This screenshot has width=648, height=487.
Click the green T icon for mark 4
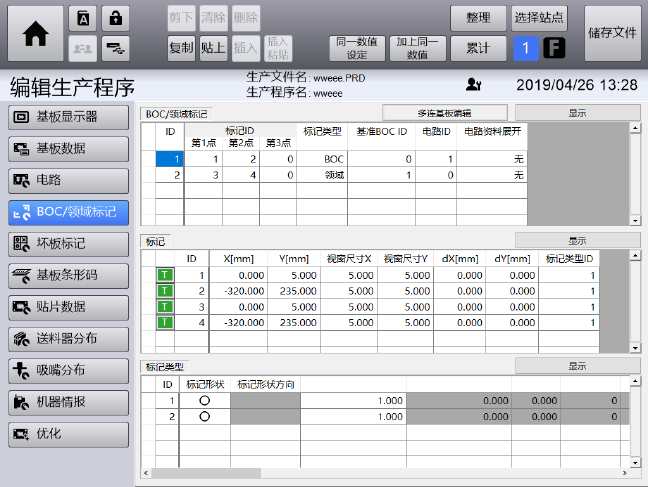coord(165,322)
